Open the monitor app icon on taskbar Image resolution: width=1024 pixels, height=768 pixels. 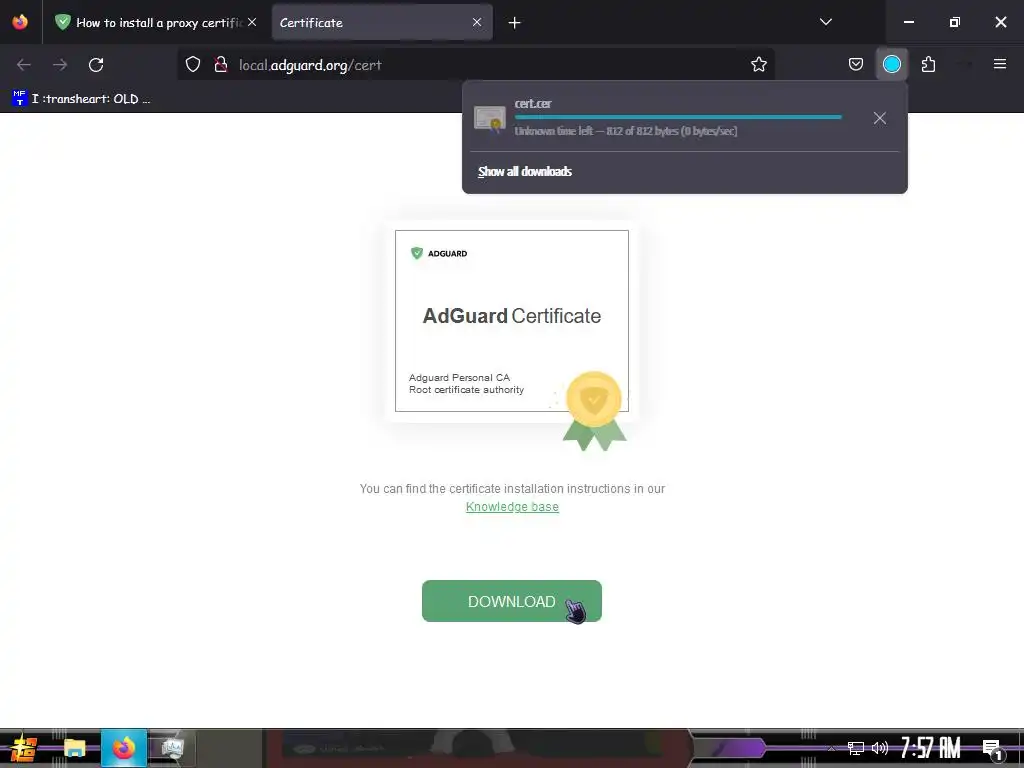172,748
